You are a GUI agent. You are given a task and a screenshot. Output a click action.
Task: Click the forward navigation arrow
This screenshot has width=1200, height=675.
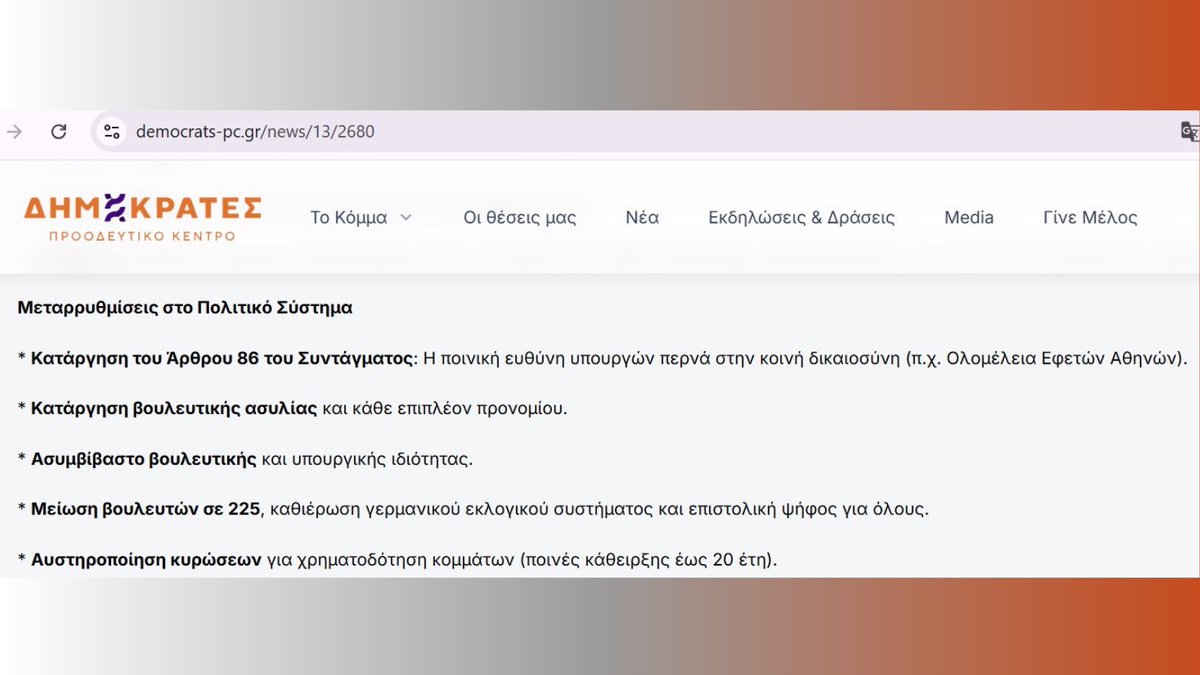click(x=12, y=131)
